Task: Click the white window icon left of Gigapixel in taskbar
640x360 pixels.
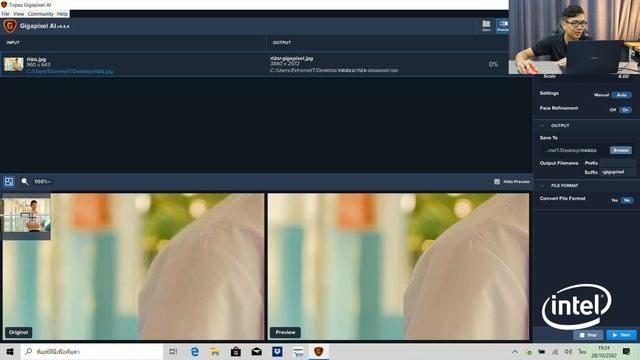Action: pyautogui.click(x=298, y=351)
